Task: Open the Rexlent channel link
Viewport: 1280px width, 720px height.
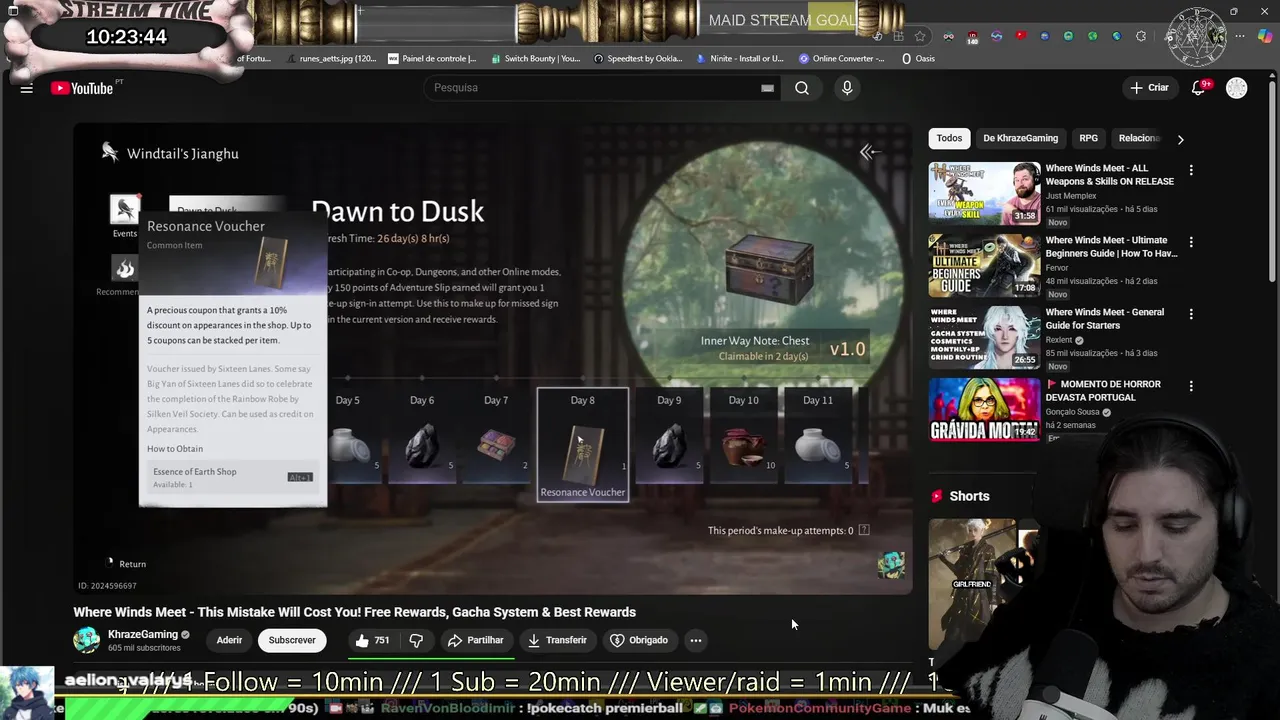Action: coord(1060,340)
